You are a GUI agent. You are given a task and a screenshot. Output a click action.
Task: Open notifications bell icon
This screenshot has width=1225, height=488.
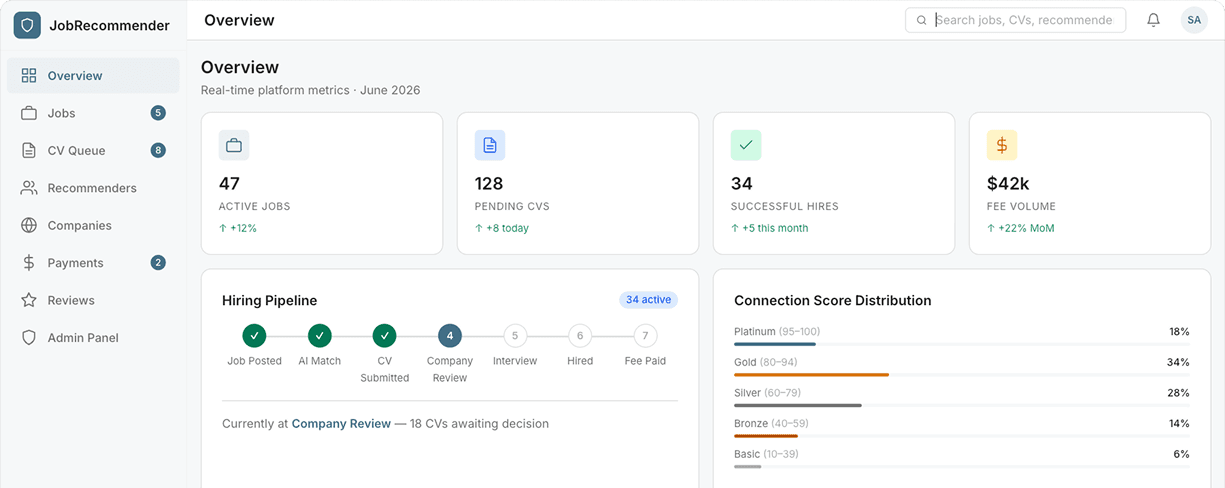coord(1153,20)
